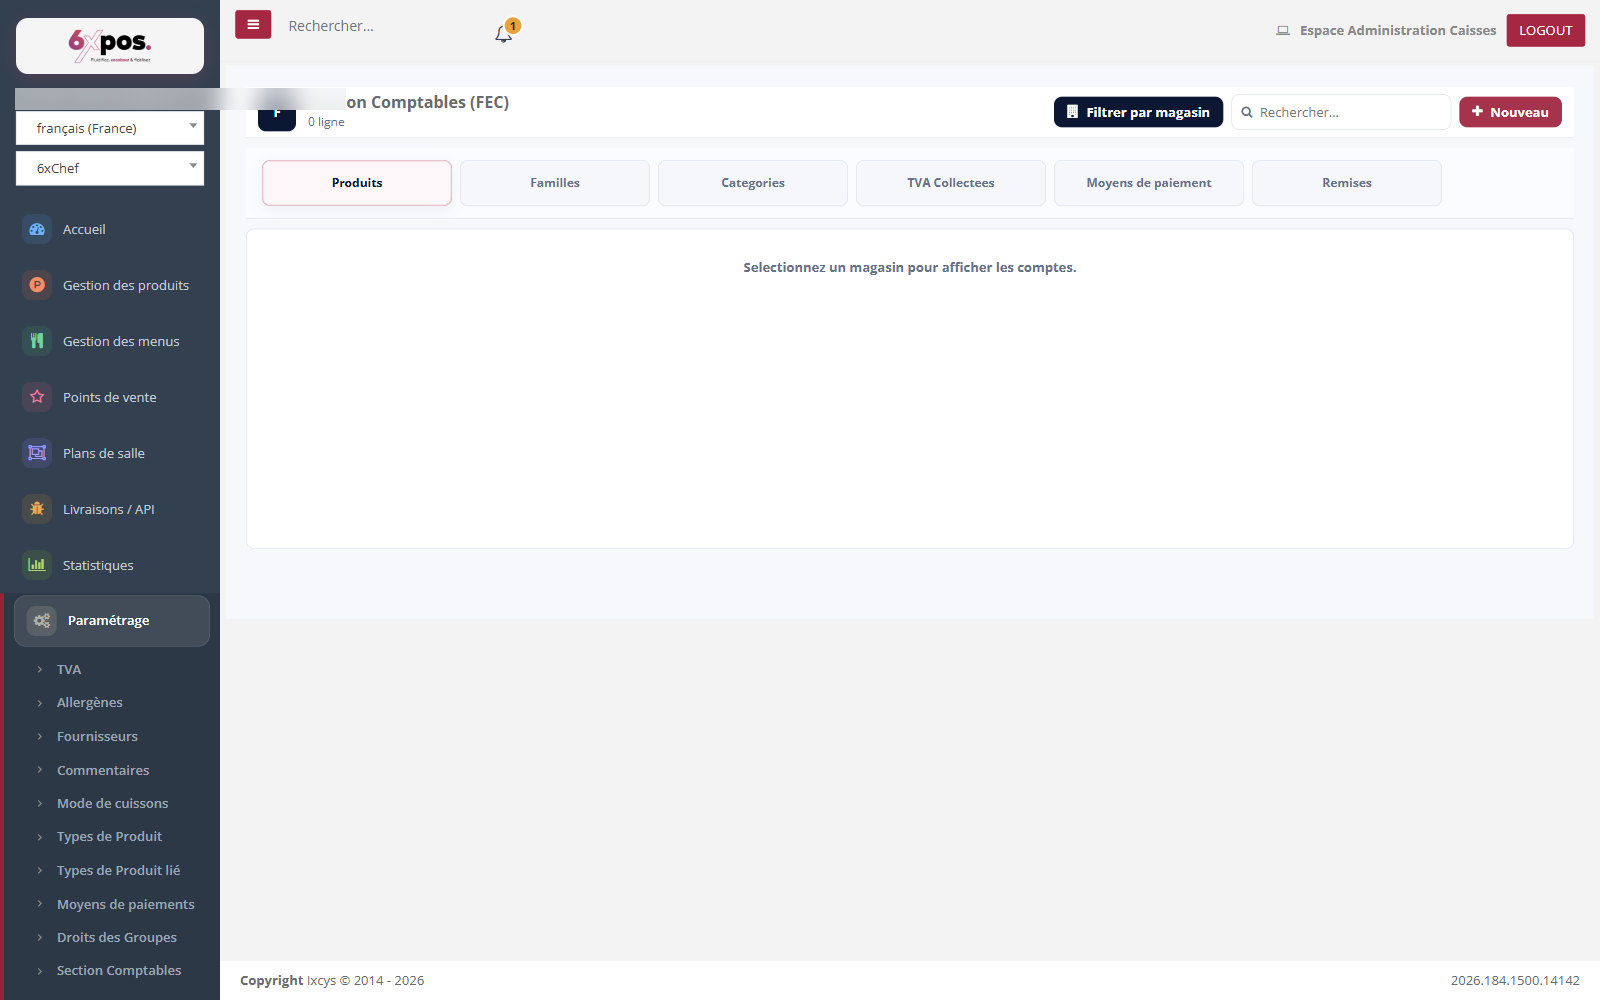Click the Gestion des menus fork icon
Image resolution: width=1600 pixels, height=1000 pixels.
37,341
